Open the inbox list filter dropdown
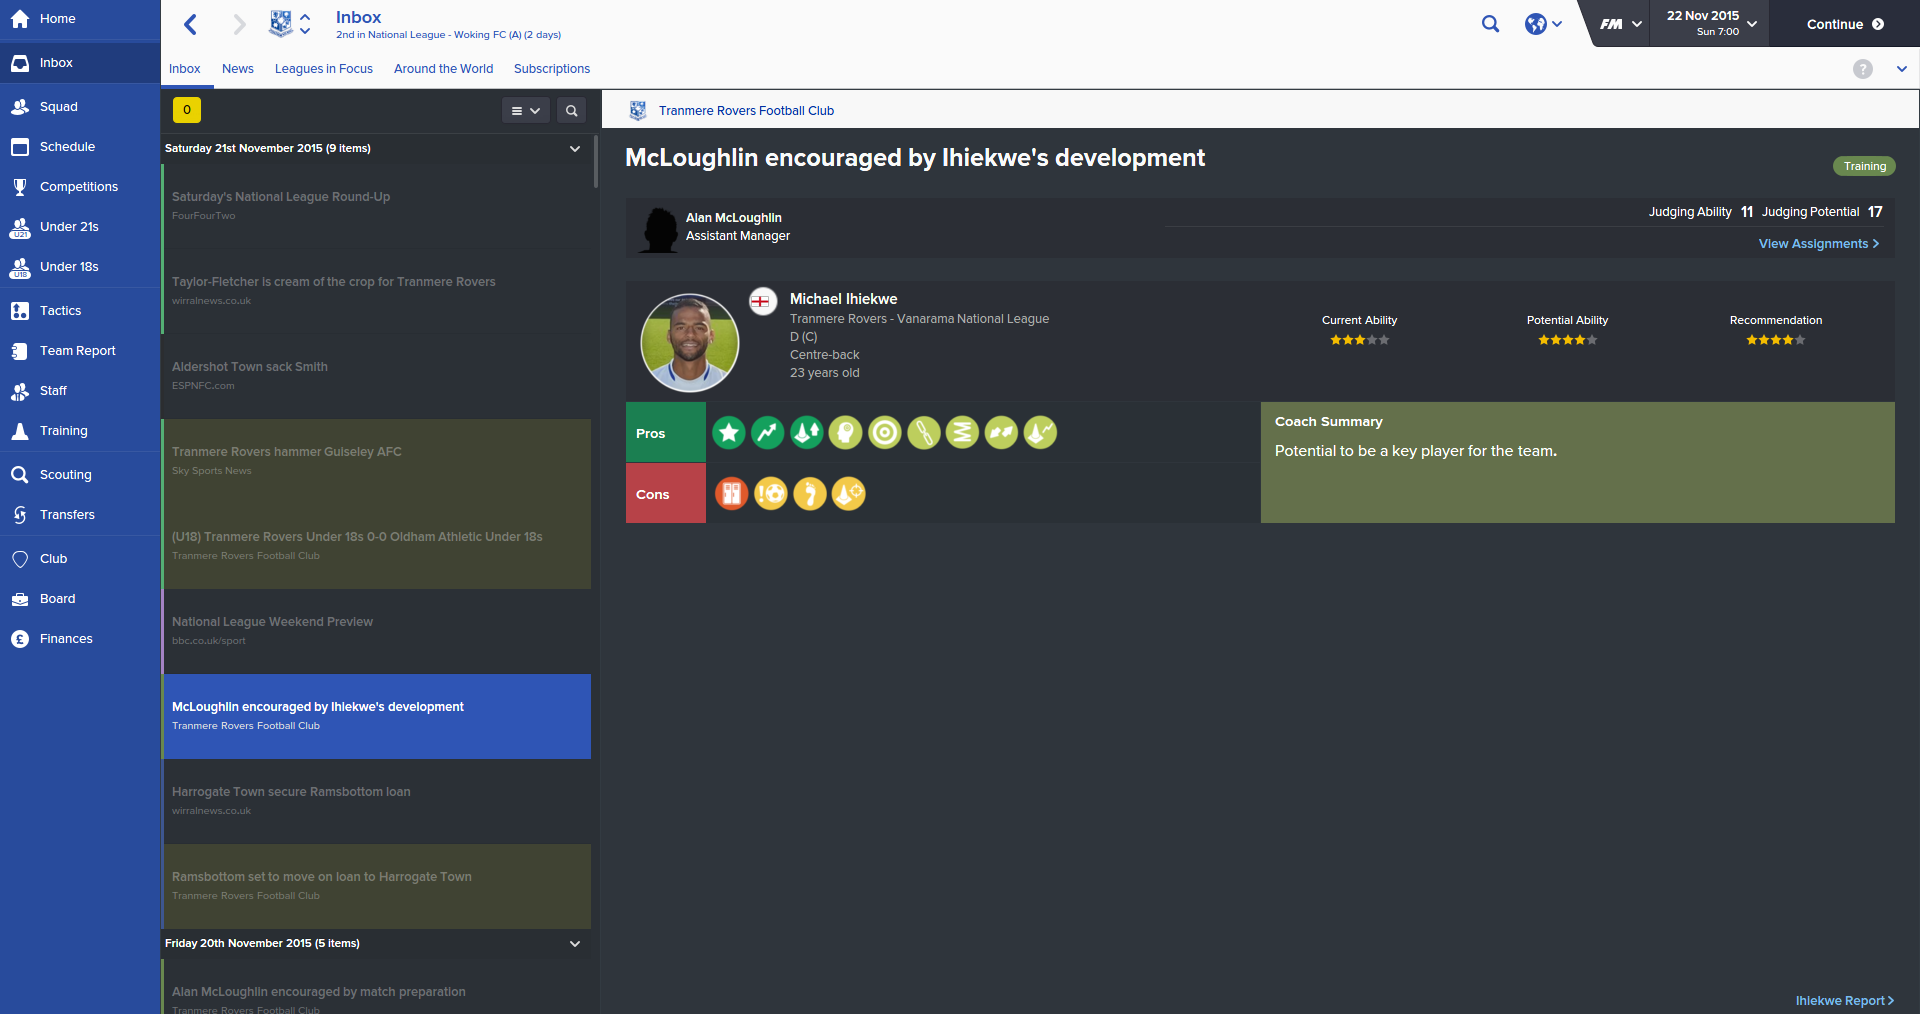 [x=525, y=111]
